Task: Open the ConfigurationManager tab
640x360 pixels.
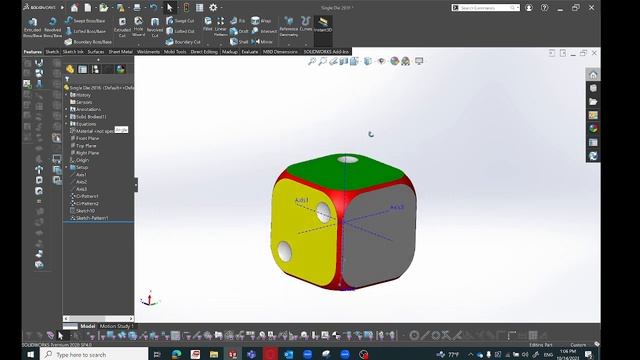Action: pos(95,69)
